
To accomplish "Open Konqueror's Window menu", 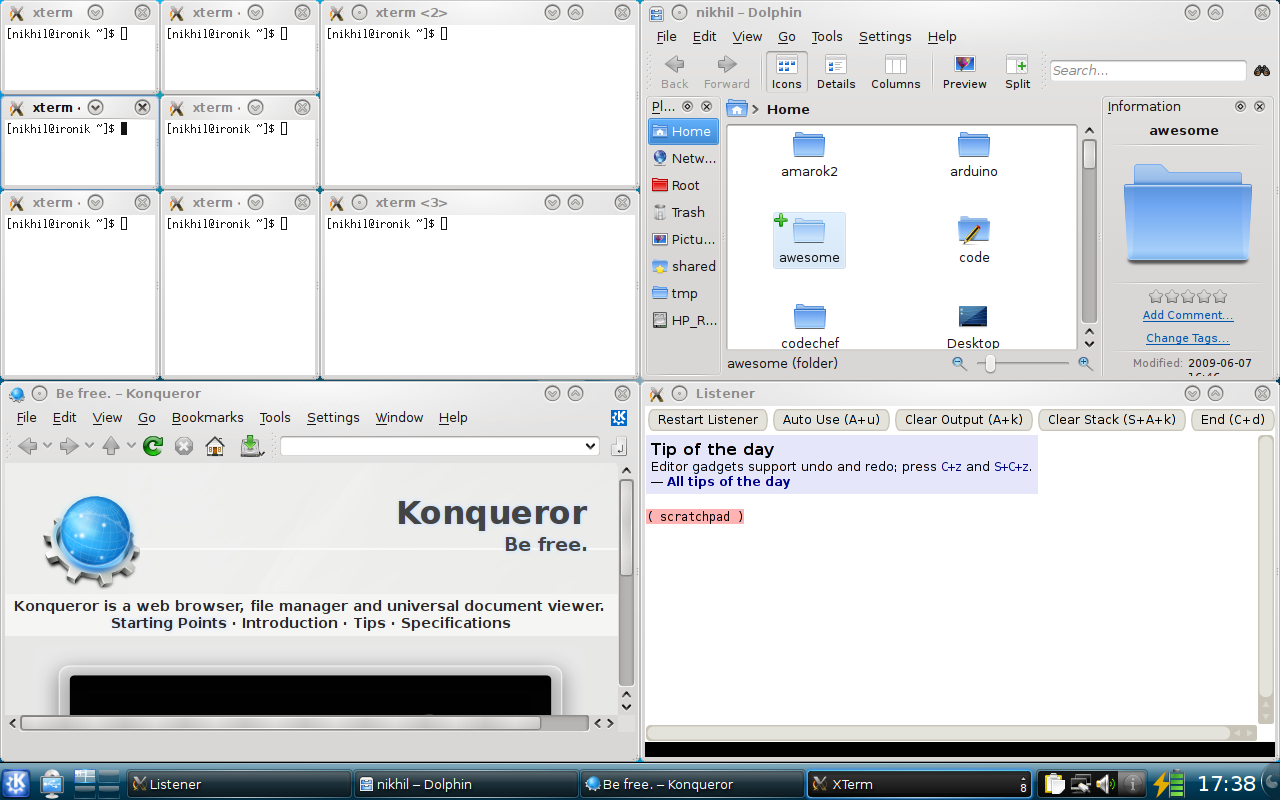I will click(x=399, y=418).
